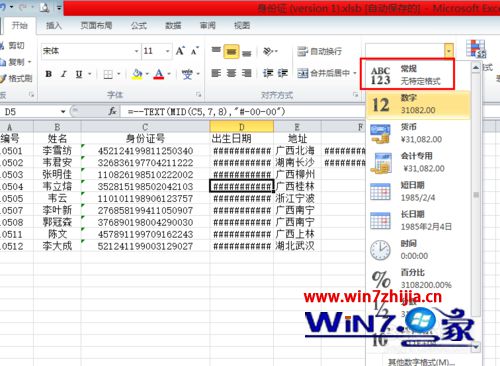This screenshot has height=366, width=500.
Task: Expand merge and center dropdown arrow
Action: (x=355, y=73)
